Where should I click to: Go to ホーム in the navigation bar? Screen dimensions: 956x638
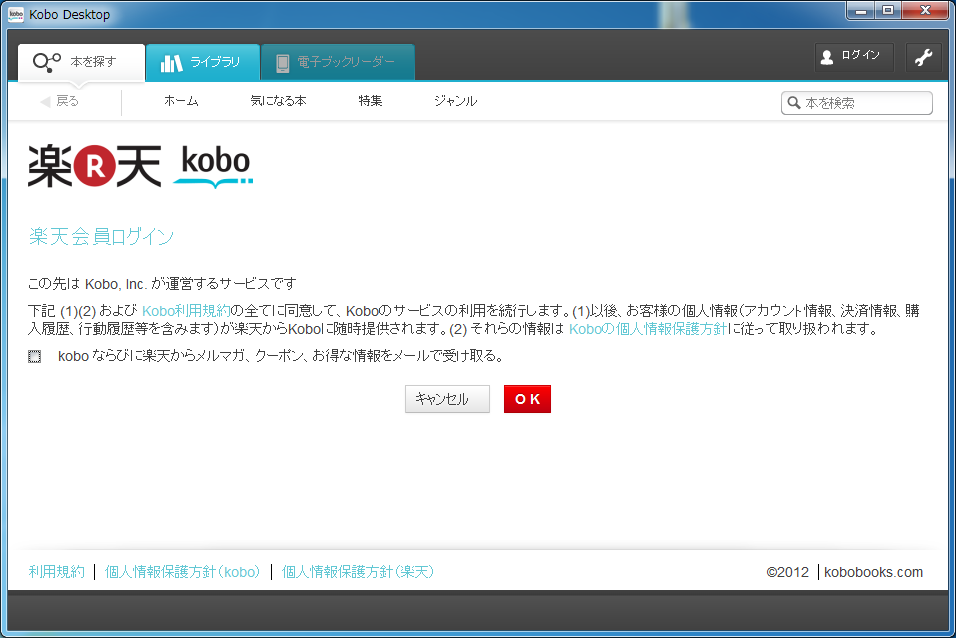pos(181,101)
